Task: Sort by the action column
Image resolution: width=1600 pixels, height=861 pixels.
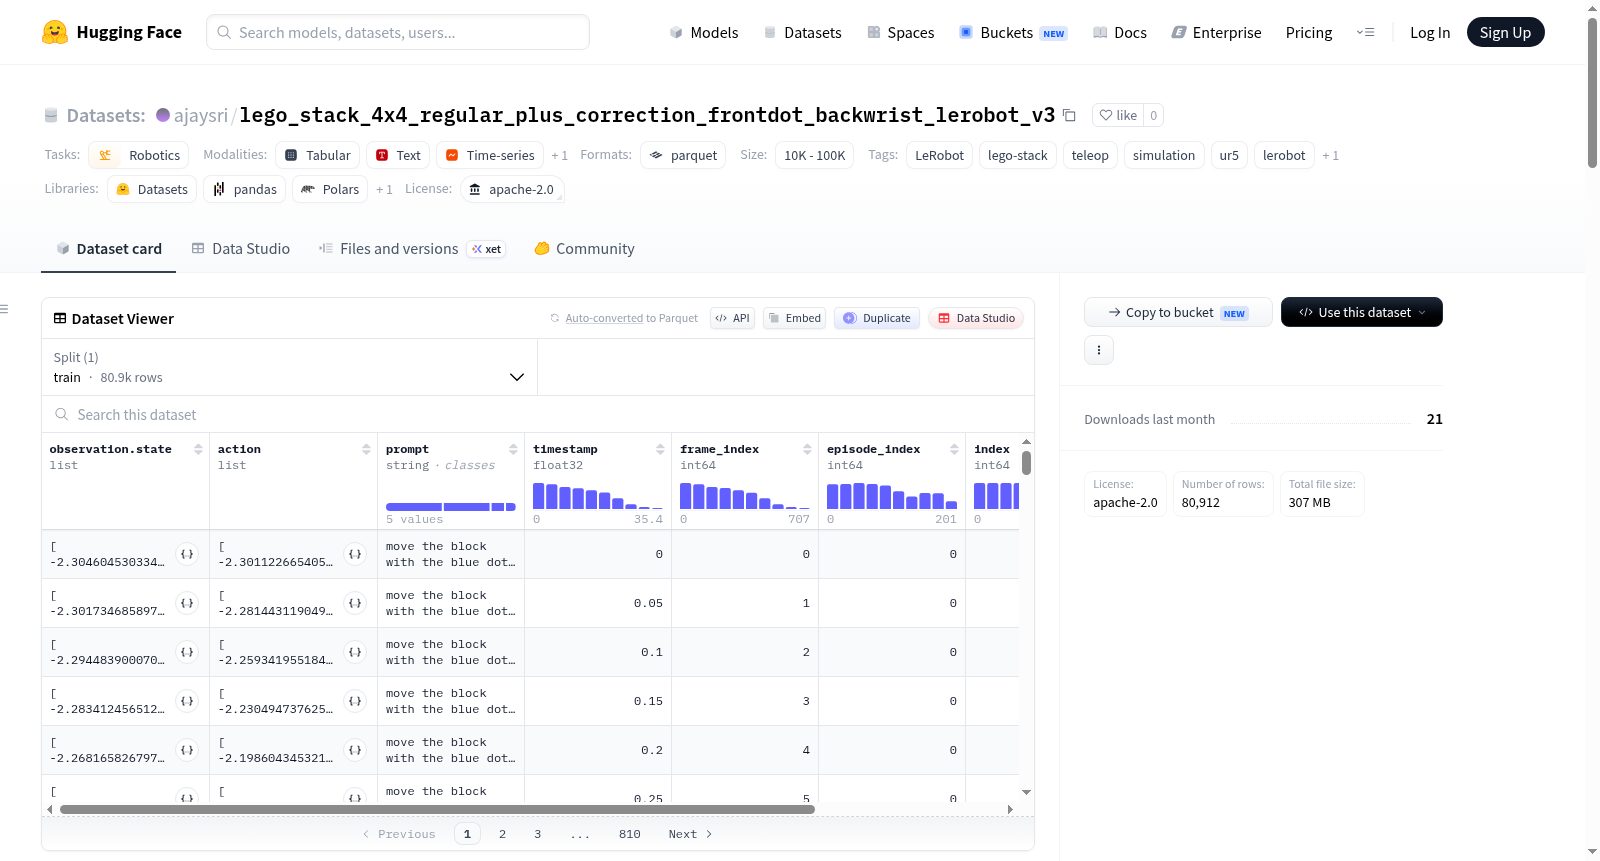Action: [366, 449]
